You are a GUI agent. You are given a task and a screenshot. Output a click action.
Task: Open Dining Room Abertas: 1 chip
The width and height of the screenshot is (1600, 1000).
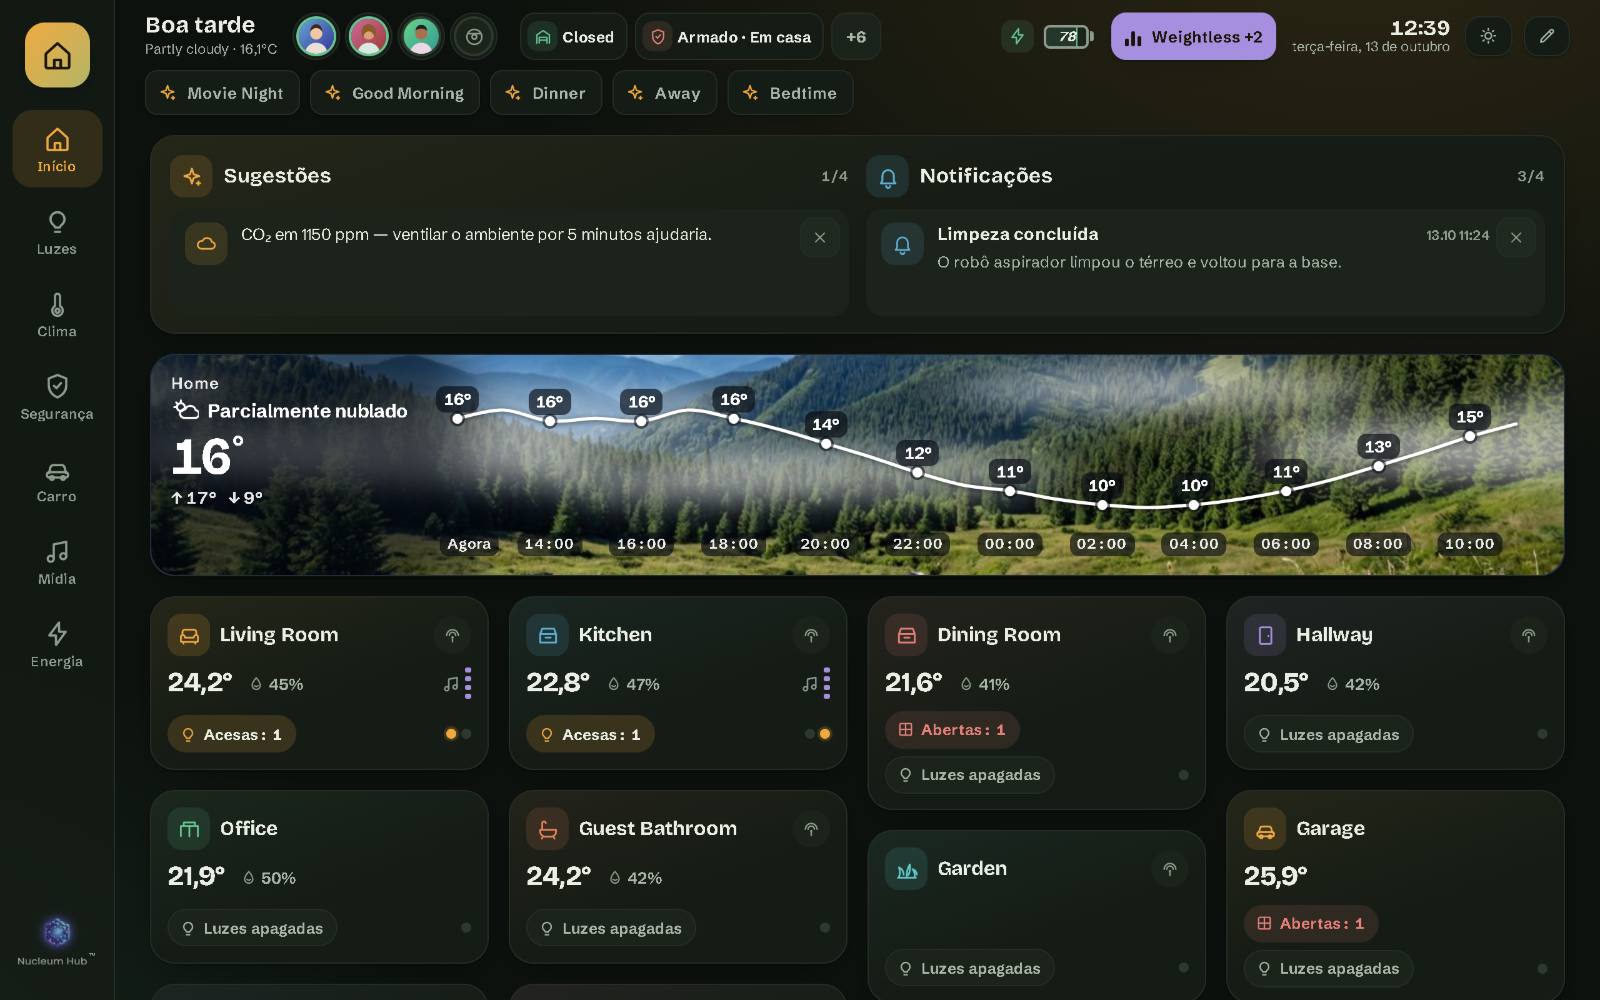tap(952, 730)
